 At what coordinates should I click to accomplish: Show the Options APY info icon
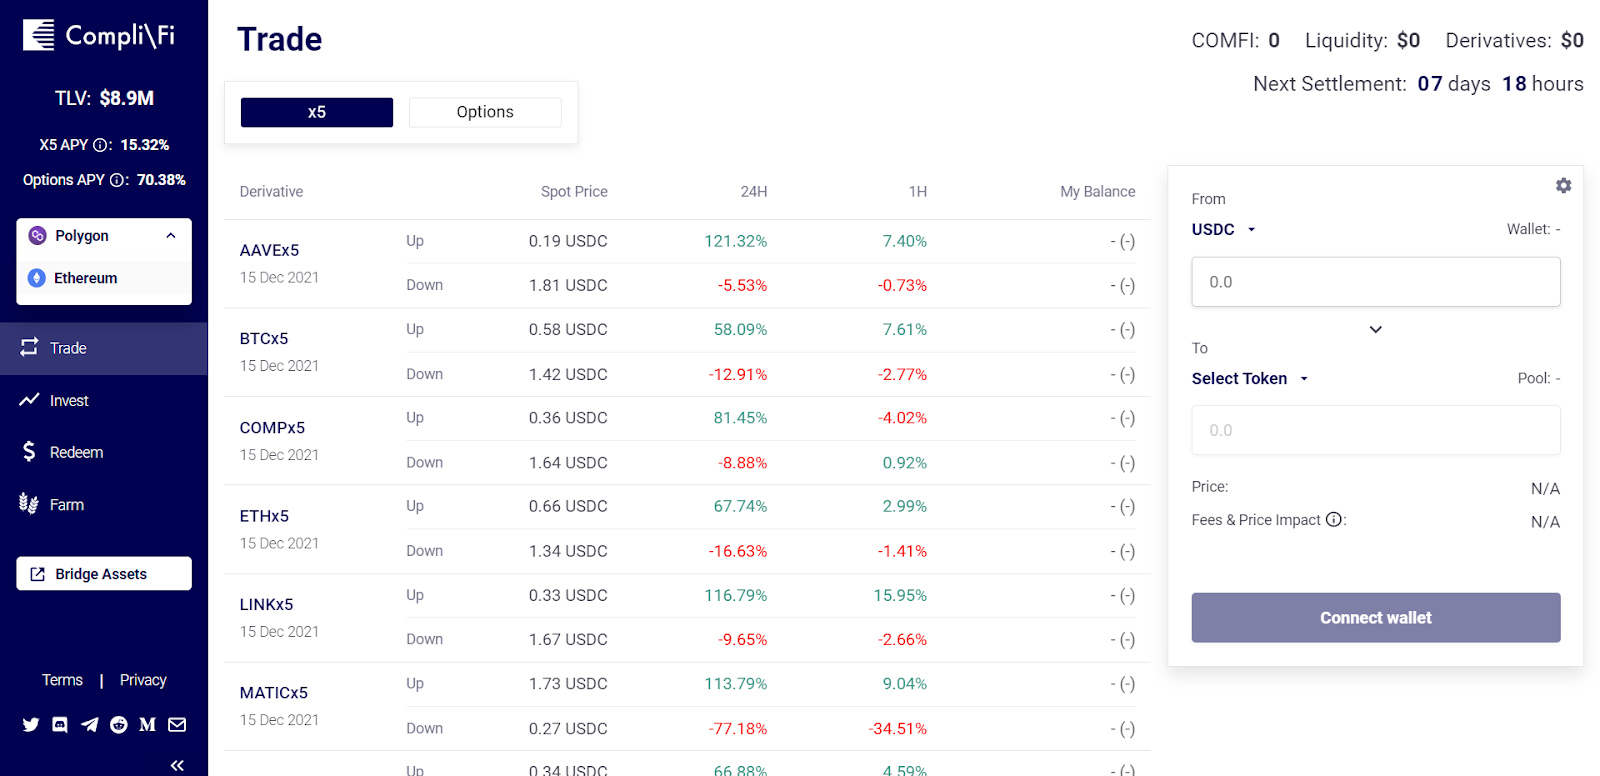[117, 180]
